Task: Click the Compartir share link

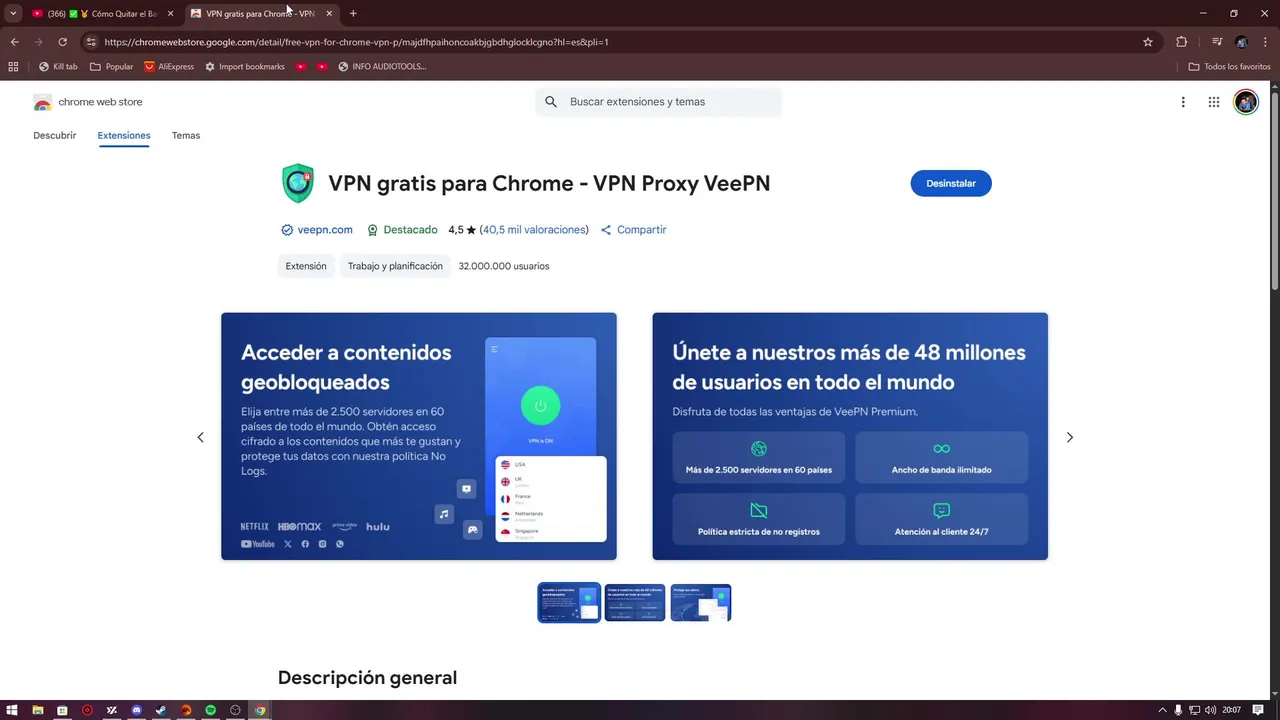Action: click(x=633, y=230)
